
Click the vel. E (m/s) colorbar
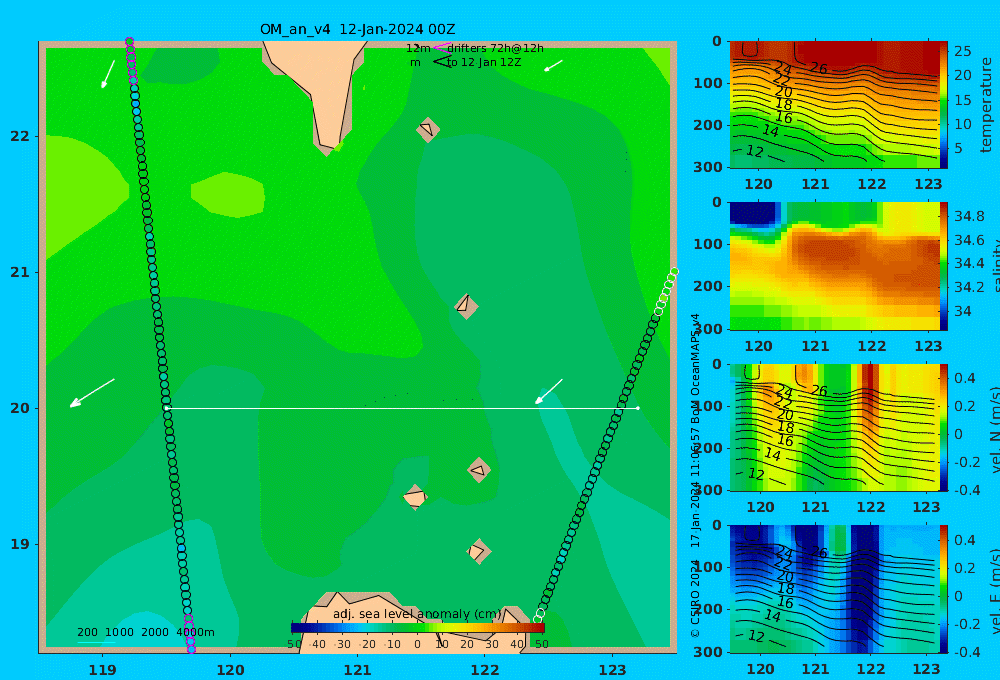click(x=944, y=589)
